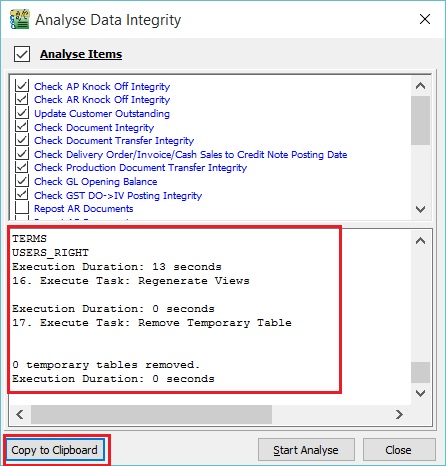446x466 pixels.
Task: Select the Repost AR Documents label
Action: point(83,209)
